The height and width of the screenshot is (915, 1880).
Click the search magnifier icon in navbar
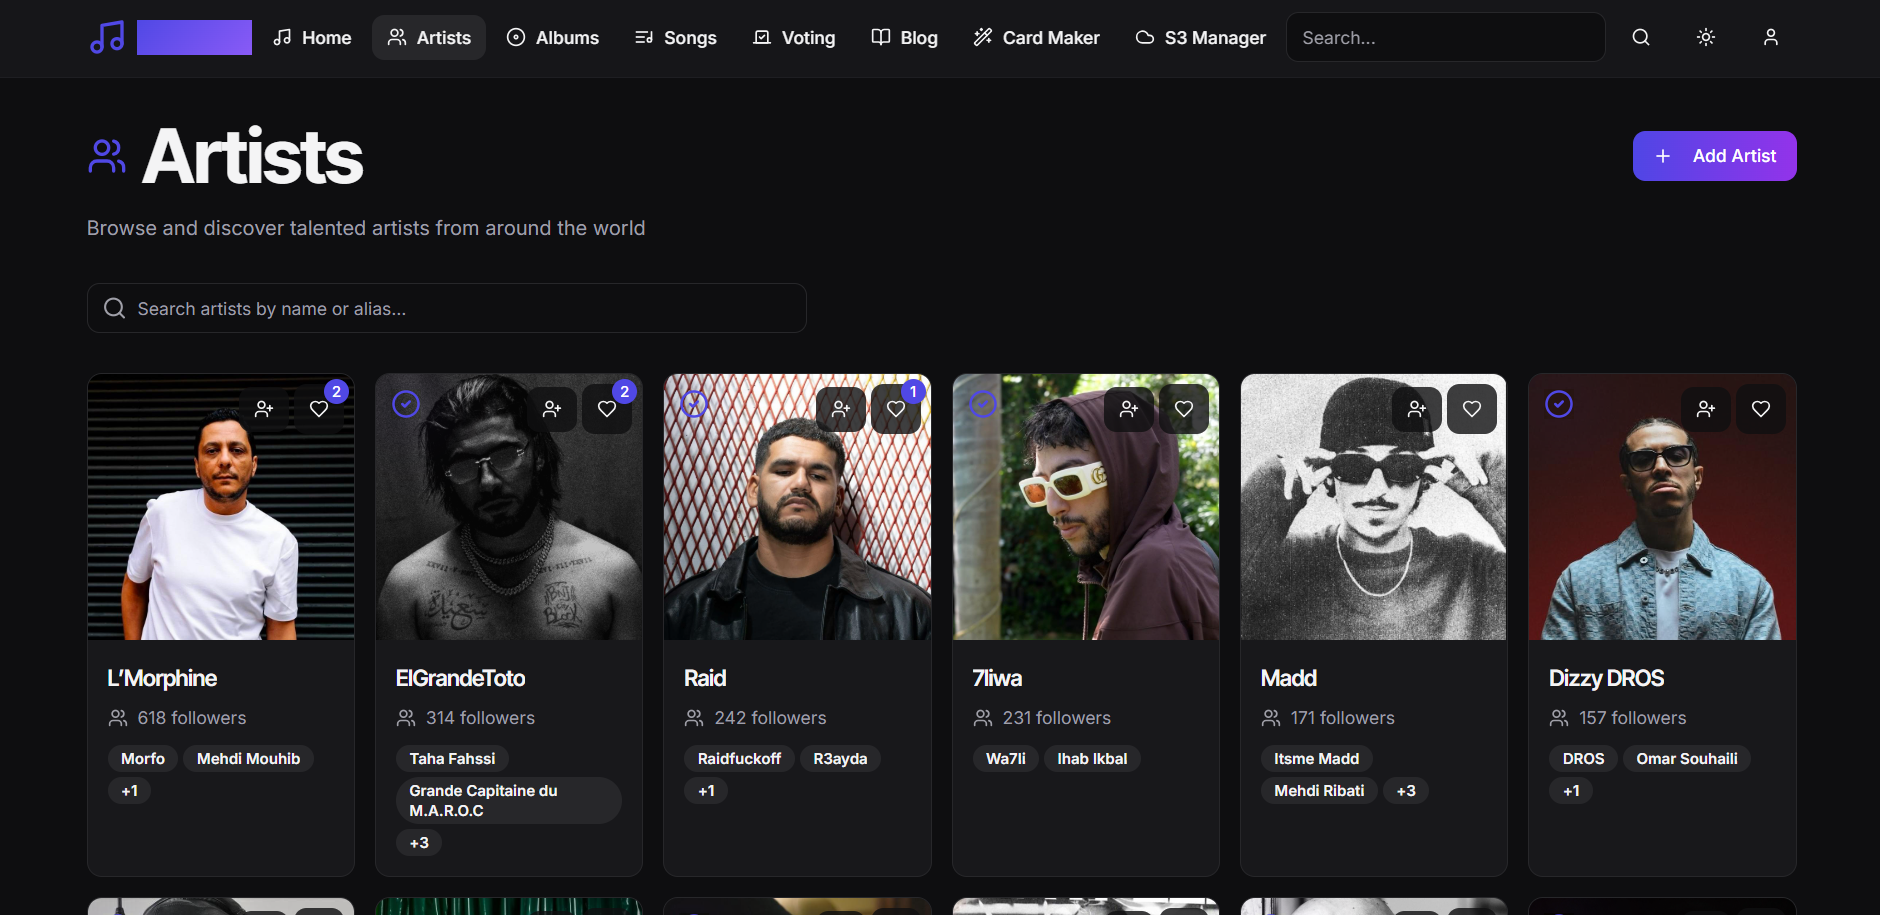1641,37
